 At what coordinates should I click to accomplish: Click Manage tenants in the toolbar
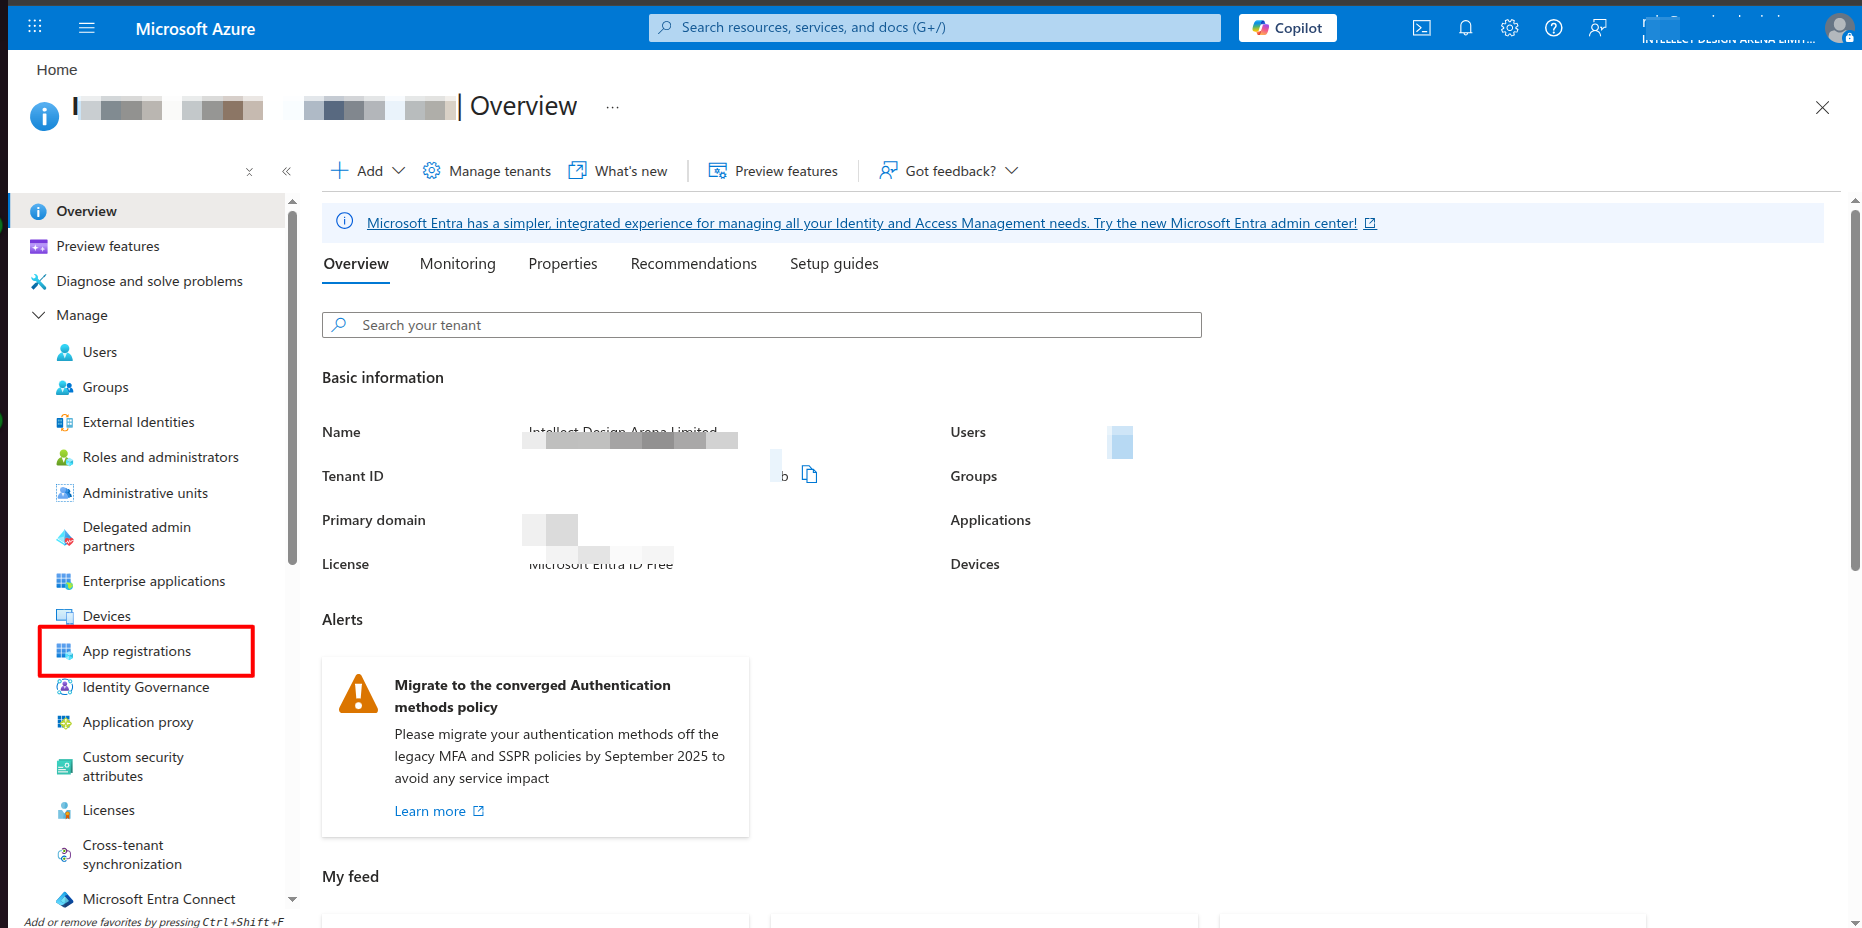(x=487, y=171)
